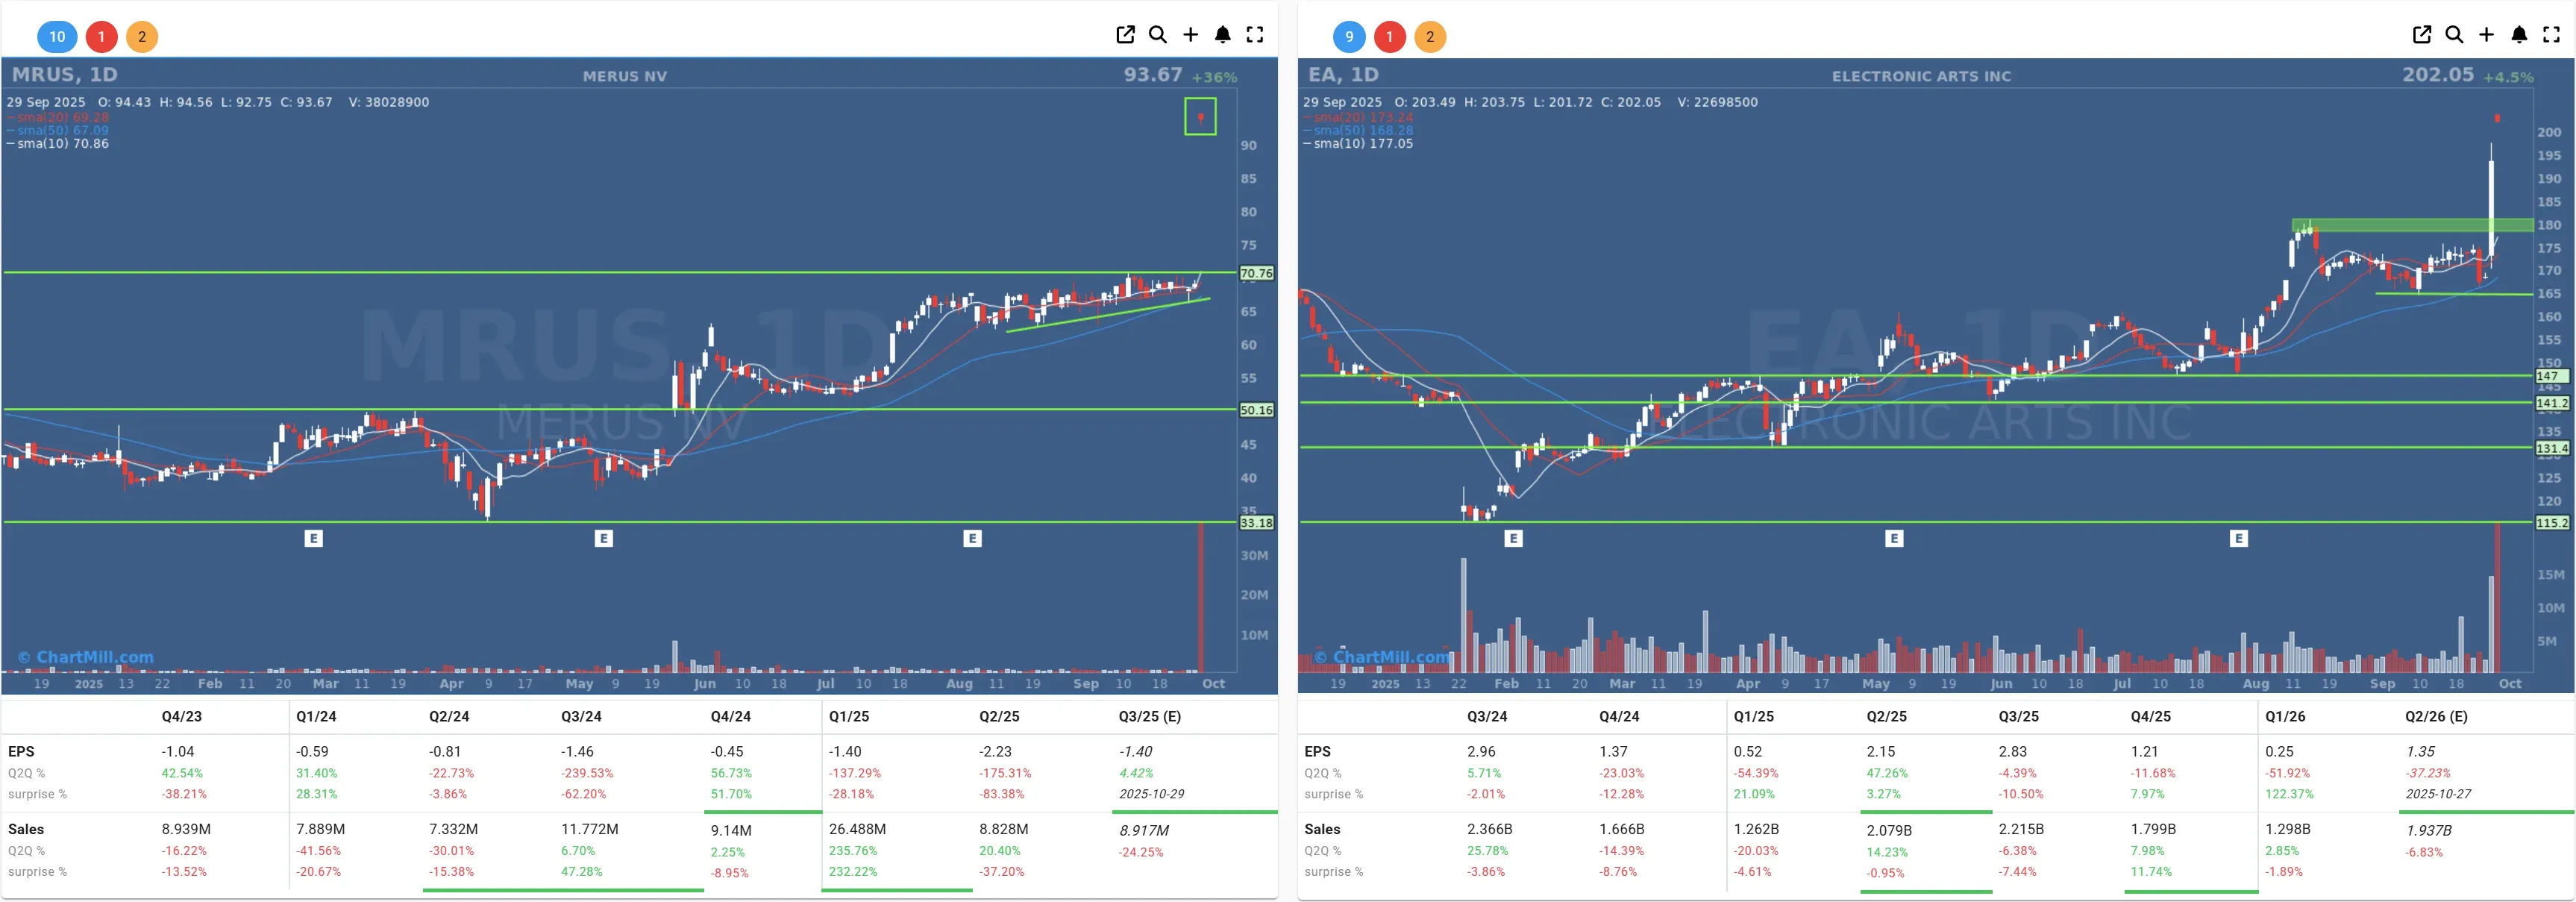Screen dimensions: 2576x902
Task: Click the EA, 1D chart title
Action: (1343, 75)
